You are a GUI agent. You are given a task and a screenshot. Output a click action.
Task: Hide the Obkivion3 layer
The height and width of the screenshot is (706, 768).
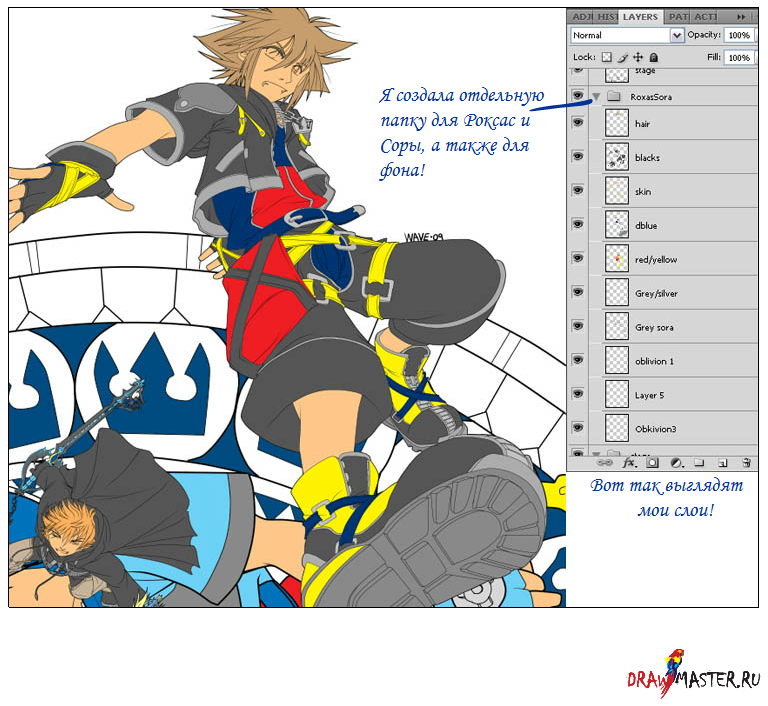pos(578,428)
